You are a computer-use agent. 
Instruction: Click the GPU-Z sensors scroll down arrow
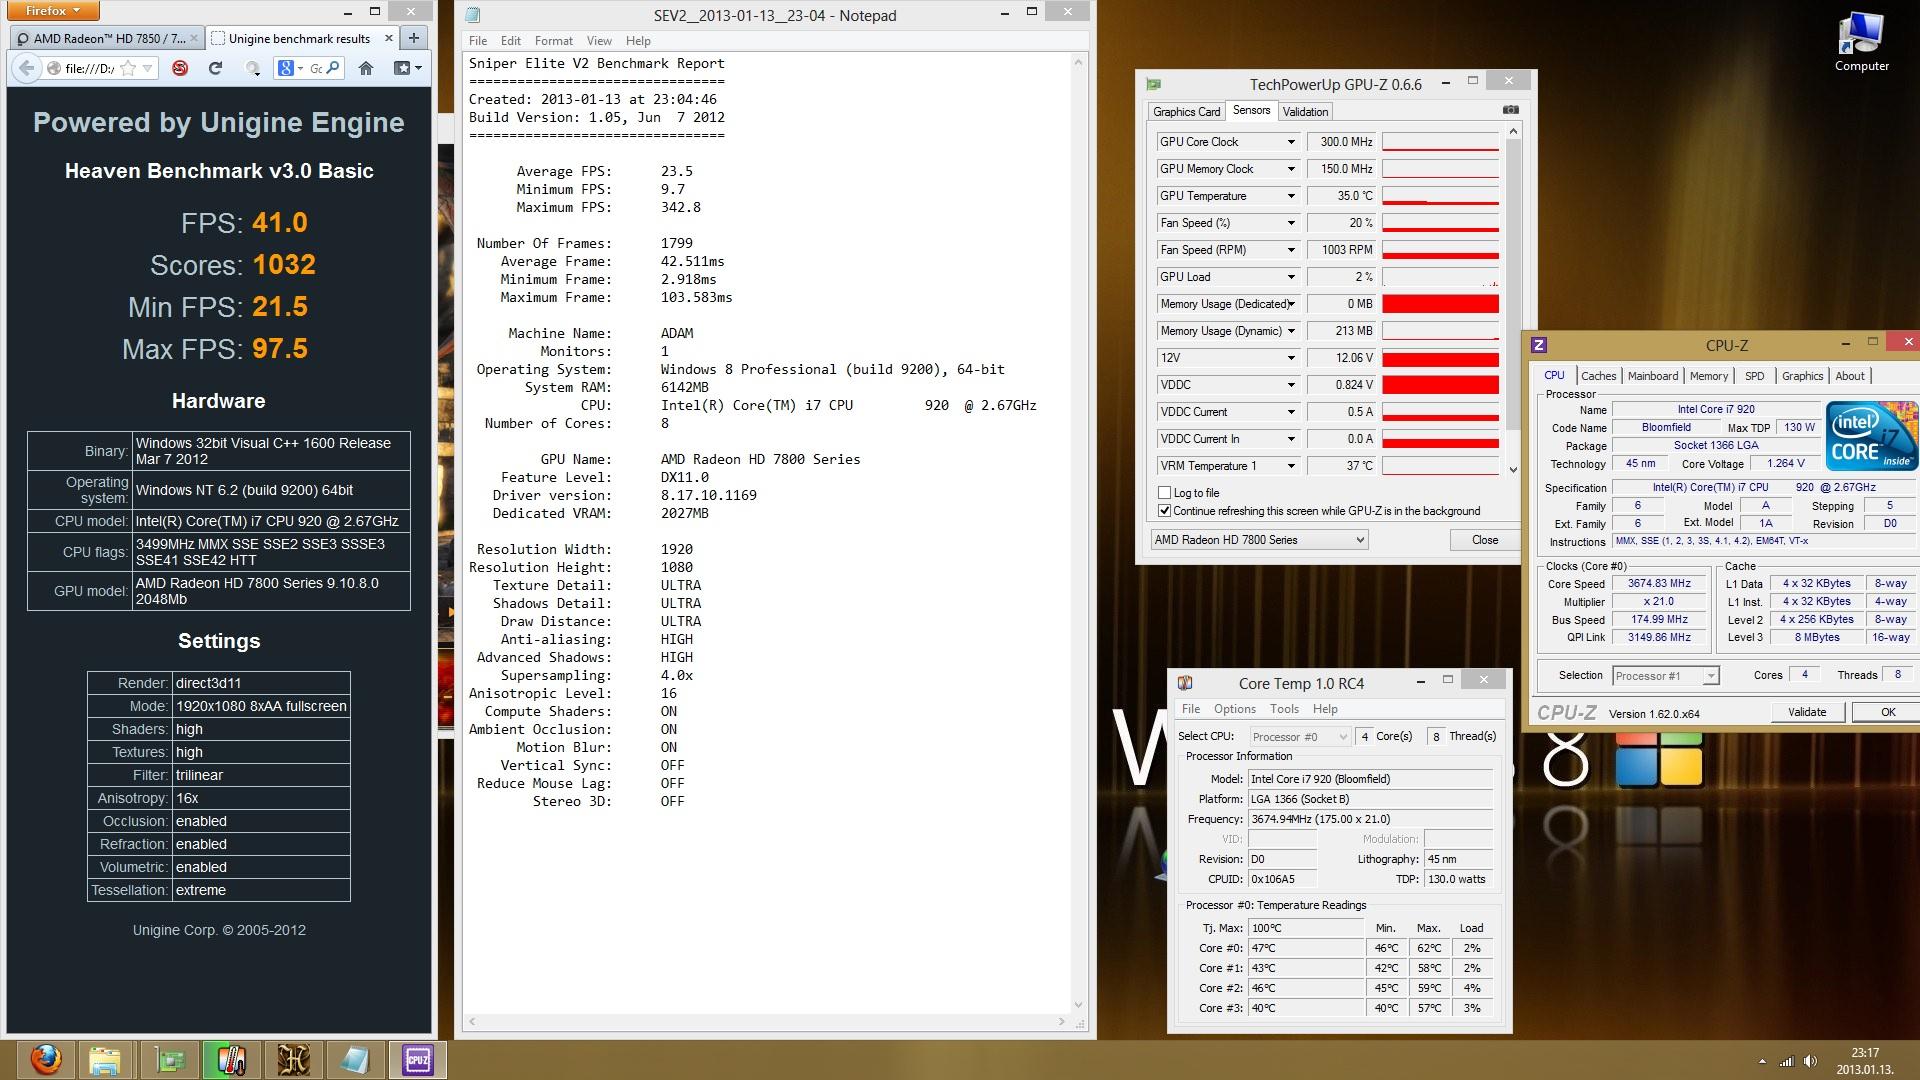point(1512,469)
